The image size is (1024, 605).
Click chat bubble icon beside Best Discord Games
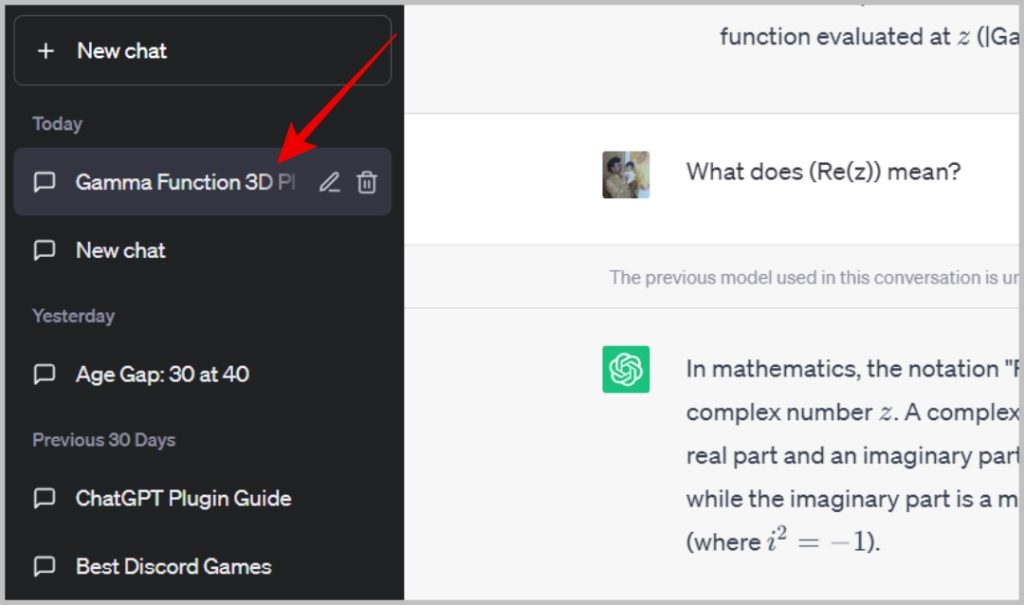click(x=44, y=566)
